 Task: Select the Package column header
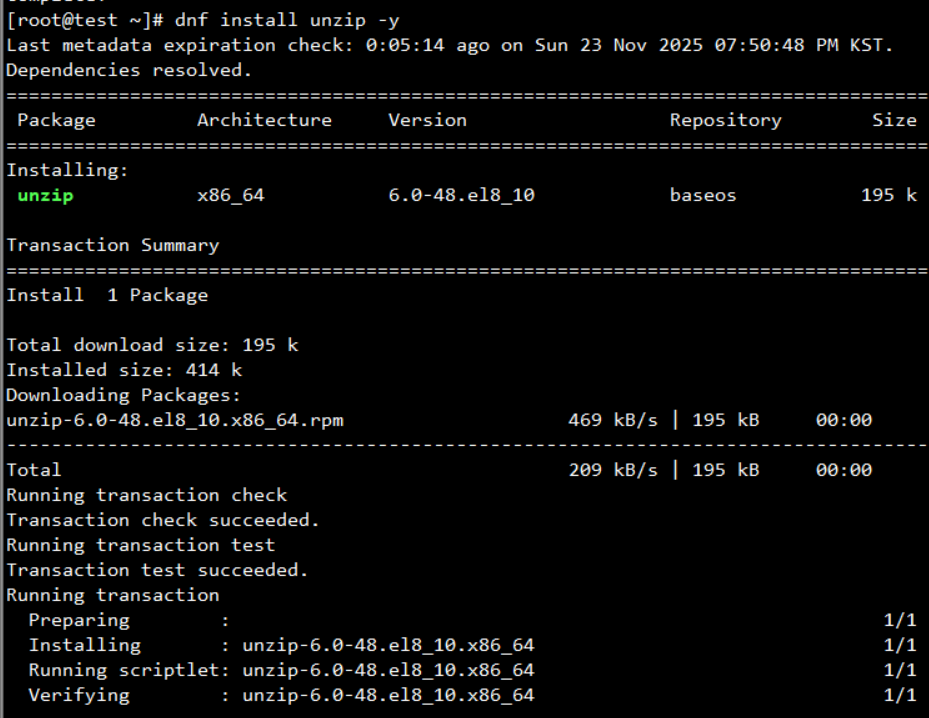tap(56, 121)
